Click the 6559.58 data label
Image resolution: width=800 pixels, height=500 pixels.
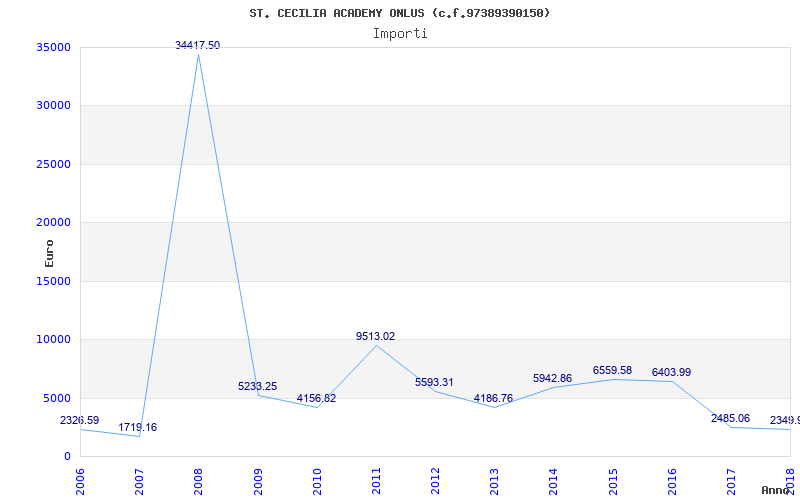[612, 371]
